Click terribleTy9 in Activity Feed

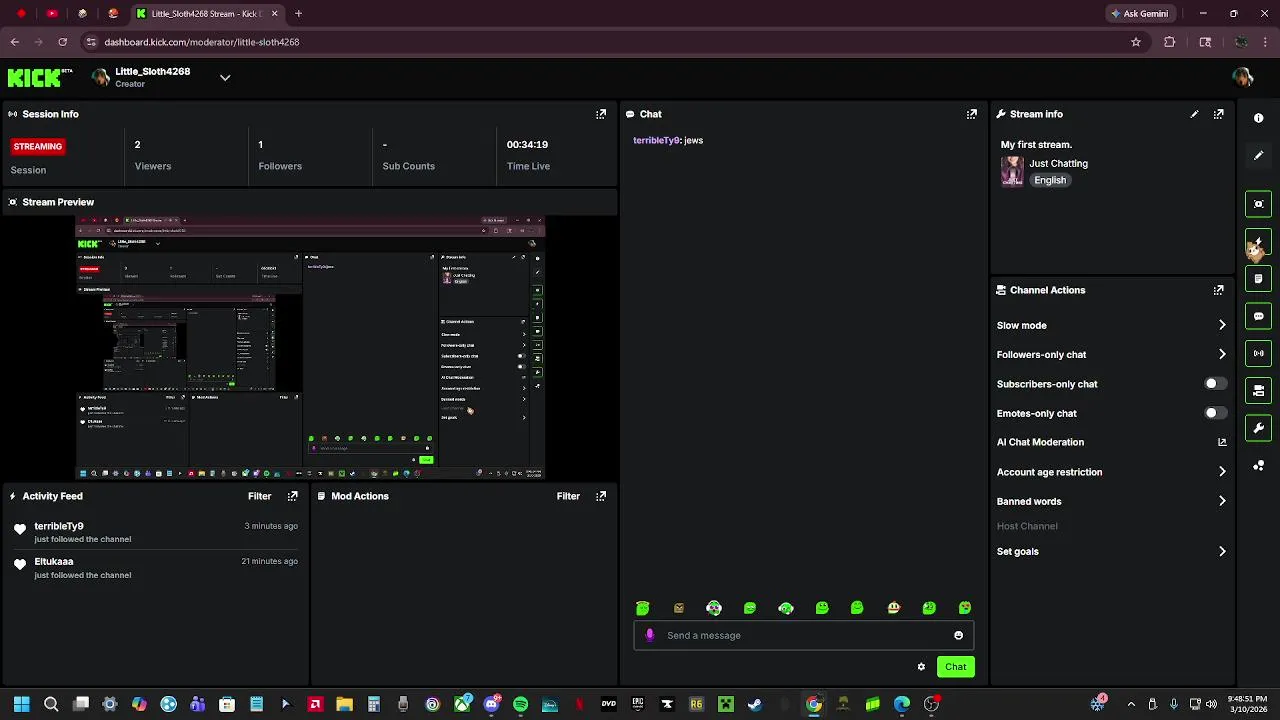[59, 526]
